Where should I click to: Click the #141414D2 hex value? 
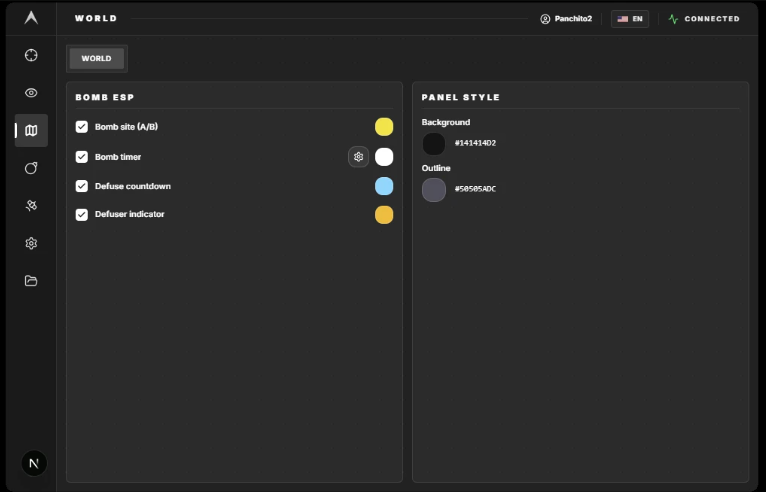click(x=475, y=143)
